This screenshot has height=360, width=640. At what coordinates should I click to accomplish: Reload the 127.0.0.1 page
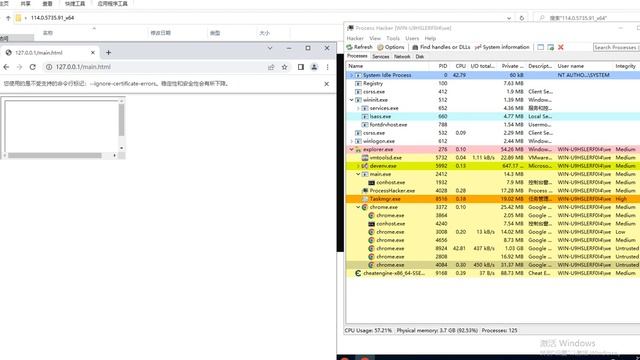click(33, 67)
